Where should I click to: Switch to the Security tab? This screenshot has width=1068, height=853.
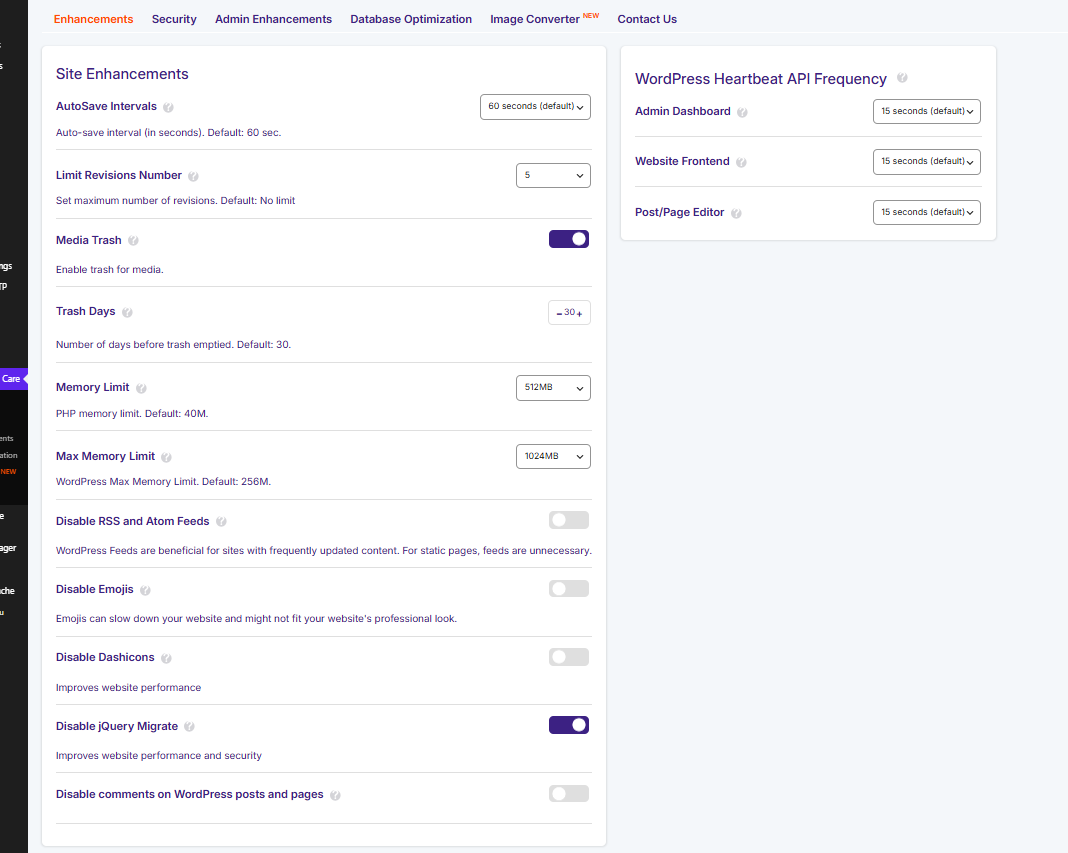coord(174,19)
